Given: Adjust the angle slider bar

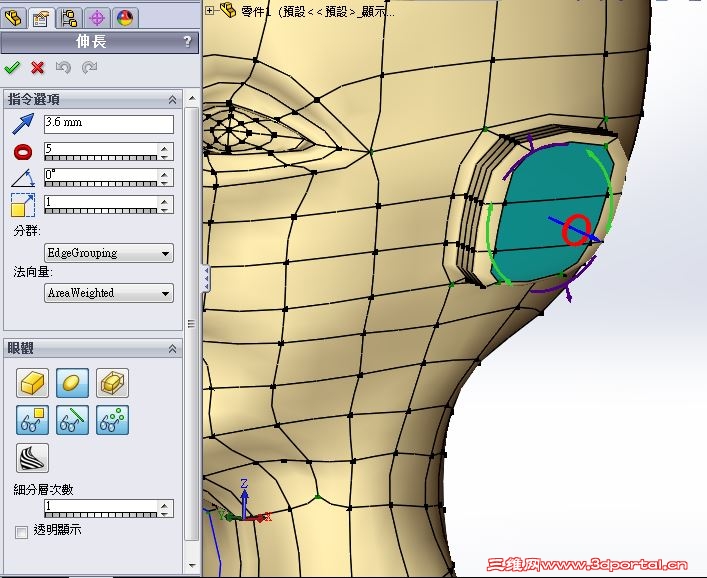Looking at the screenshot, I should point(101,184).
